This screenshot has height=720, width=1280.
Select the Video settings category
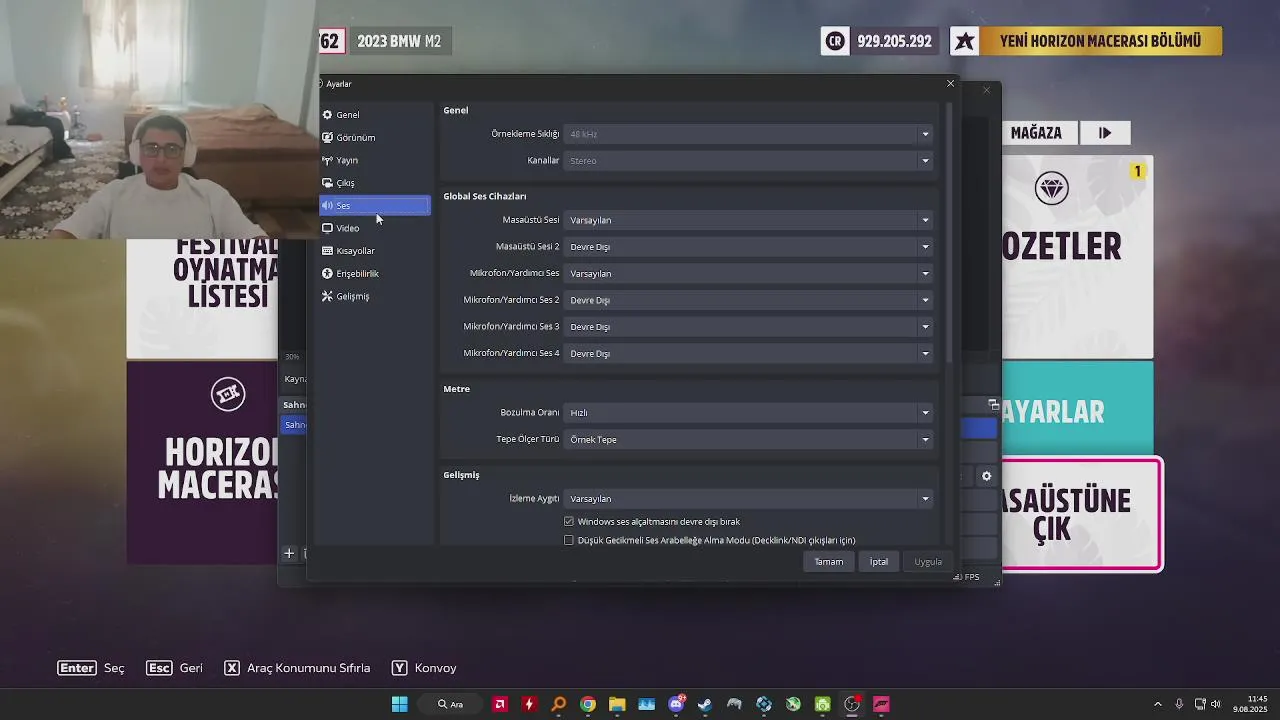coord(374,228)
